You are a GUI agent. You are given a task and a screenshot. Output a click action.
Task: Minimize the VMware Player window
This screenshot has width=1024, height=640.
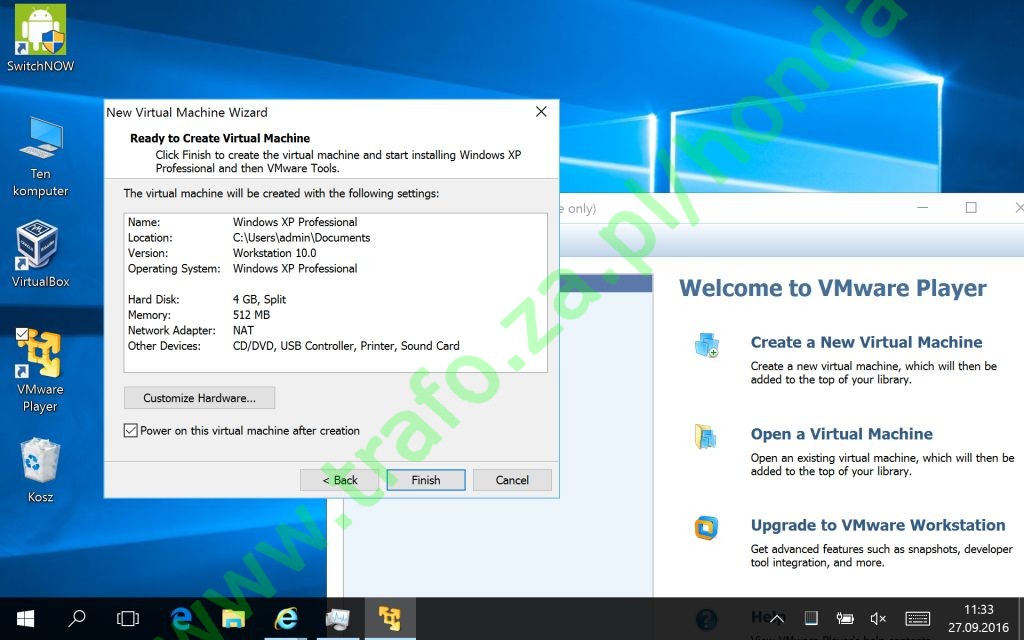[x=922, y=208]
